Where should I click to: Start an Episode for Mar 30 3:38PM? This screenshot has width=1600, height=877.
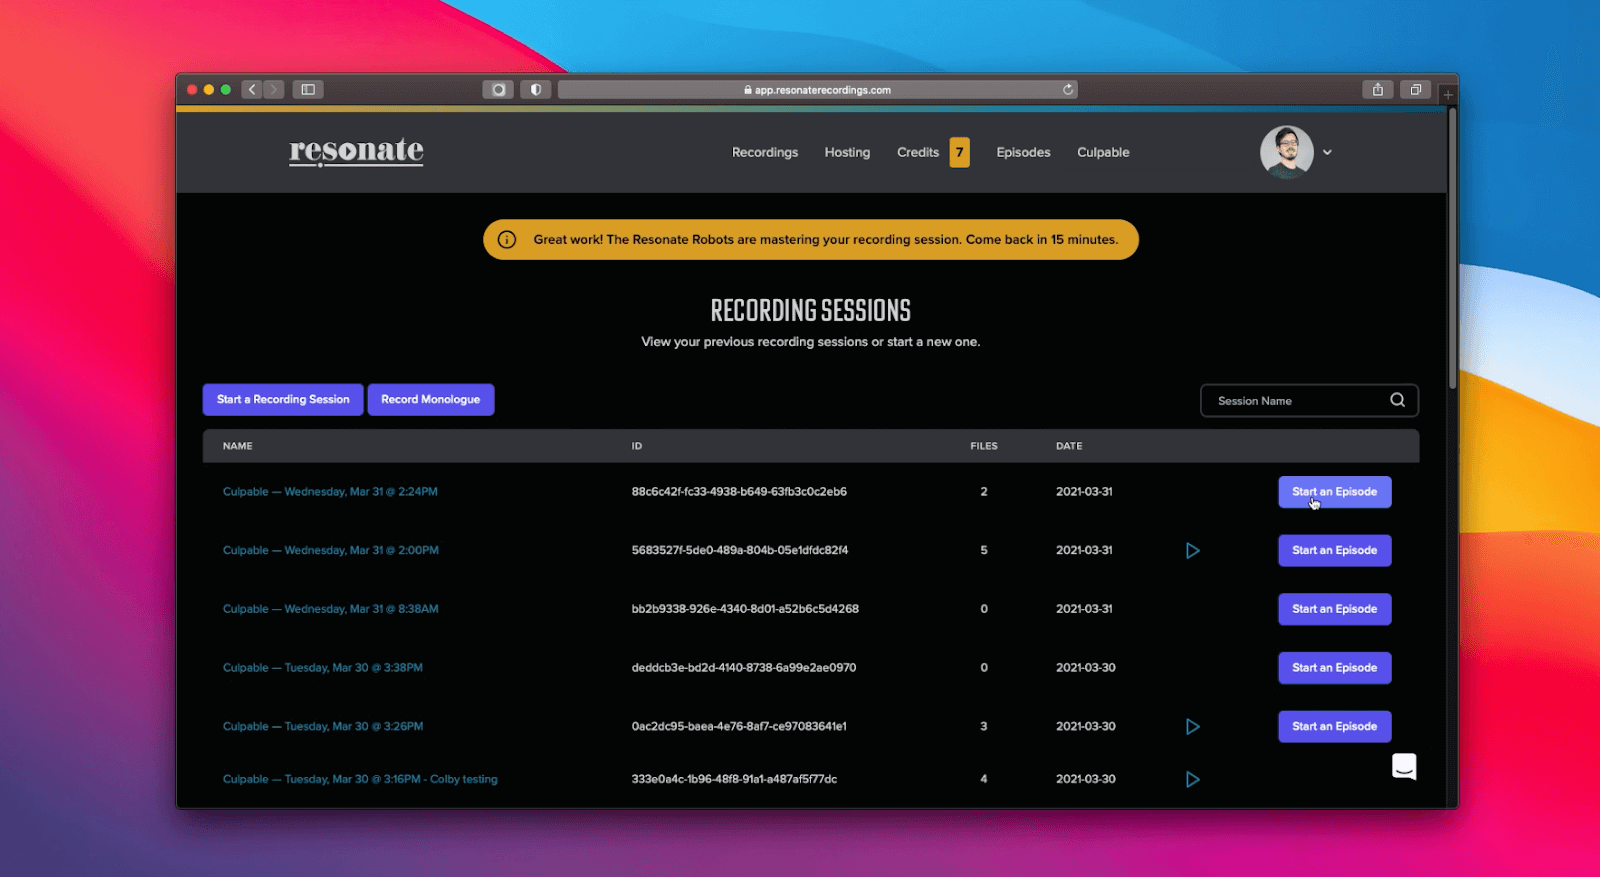1334,667
